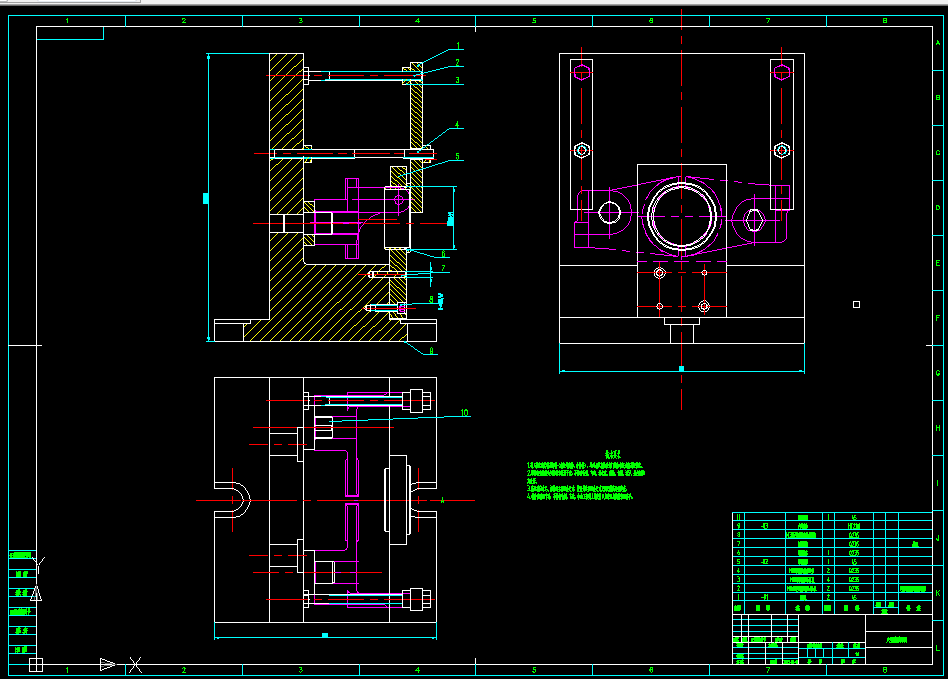Click the UCS Y-axis arrowhead triangle

tap(36, 594)
